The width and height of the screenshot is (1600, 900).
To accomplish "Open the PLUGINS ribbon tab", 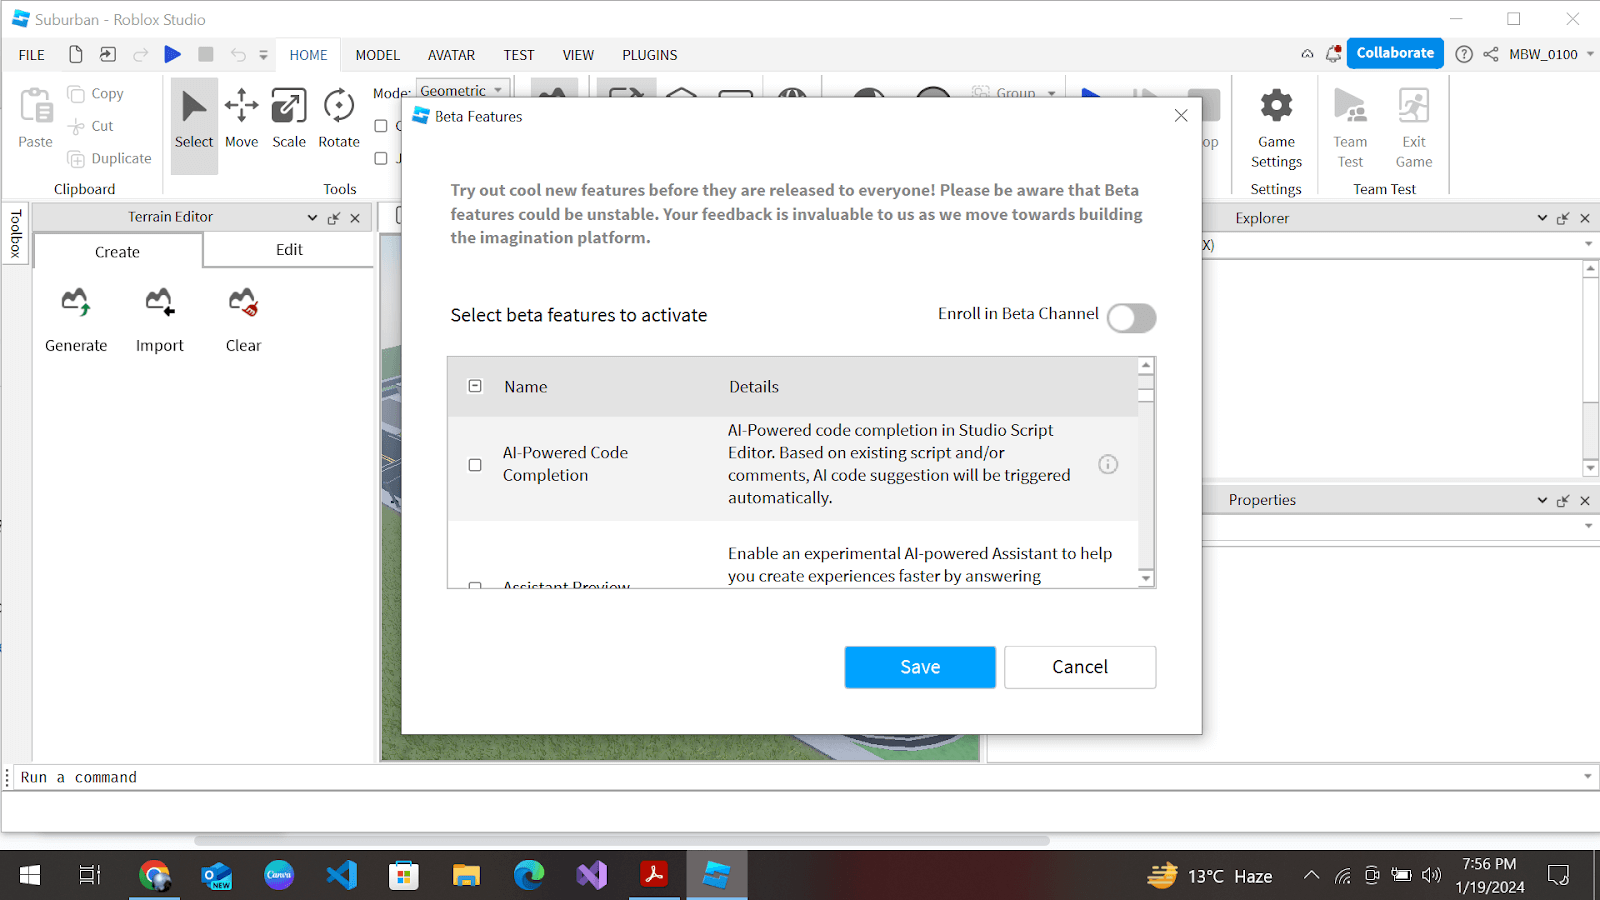I will (649, 55).
